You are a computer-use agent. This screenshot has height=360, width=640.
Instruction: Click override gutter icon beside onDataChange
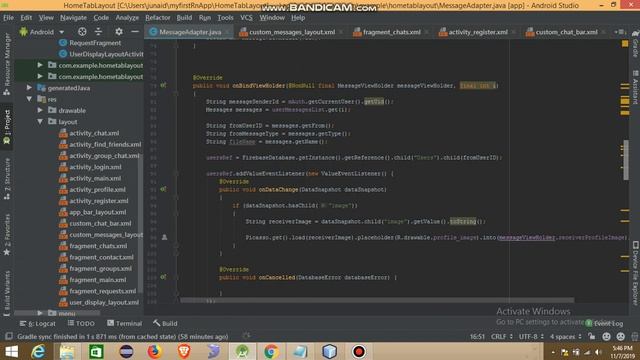[x=163, y=189]
